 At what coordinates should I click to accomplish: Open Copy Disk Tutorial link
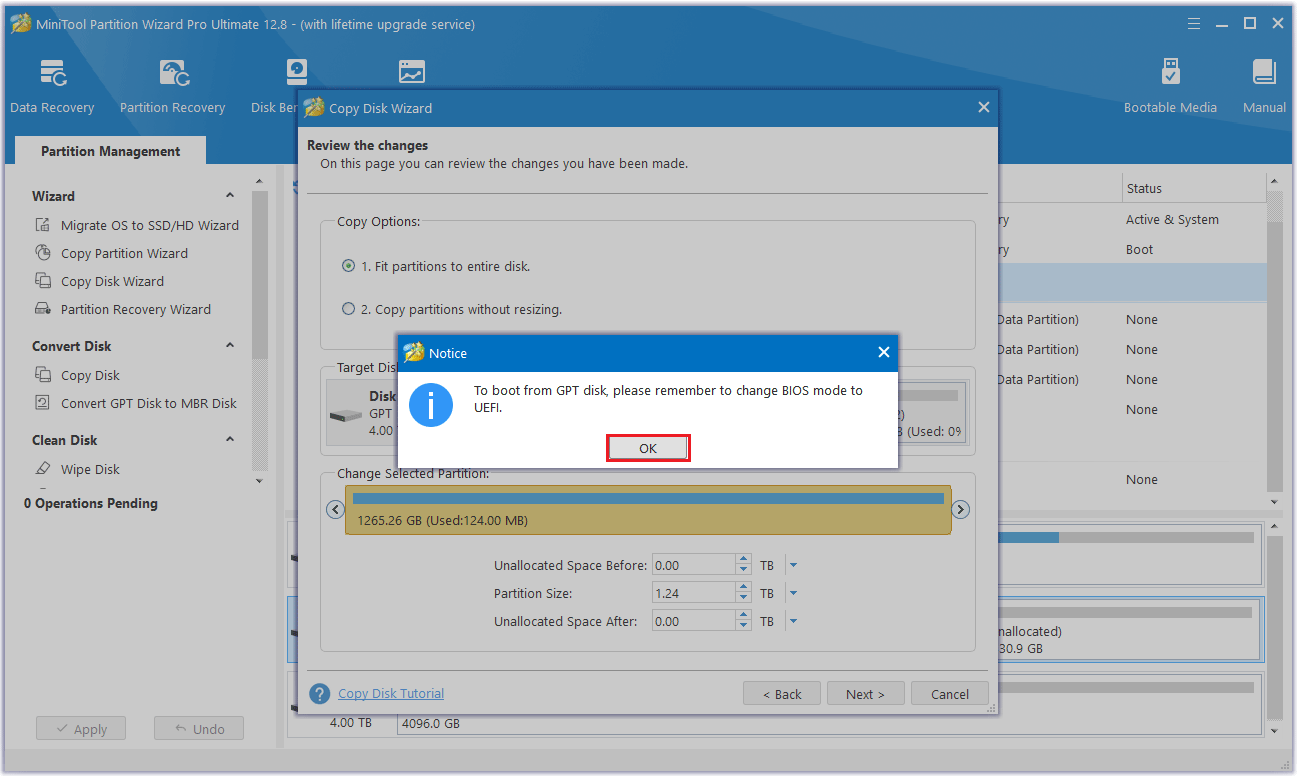pyautogui.click(x=391, y=693)
